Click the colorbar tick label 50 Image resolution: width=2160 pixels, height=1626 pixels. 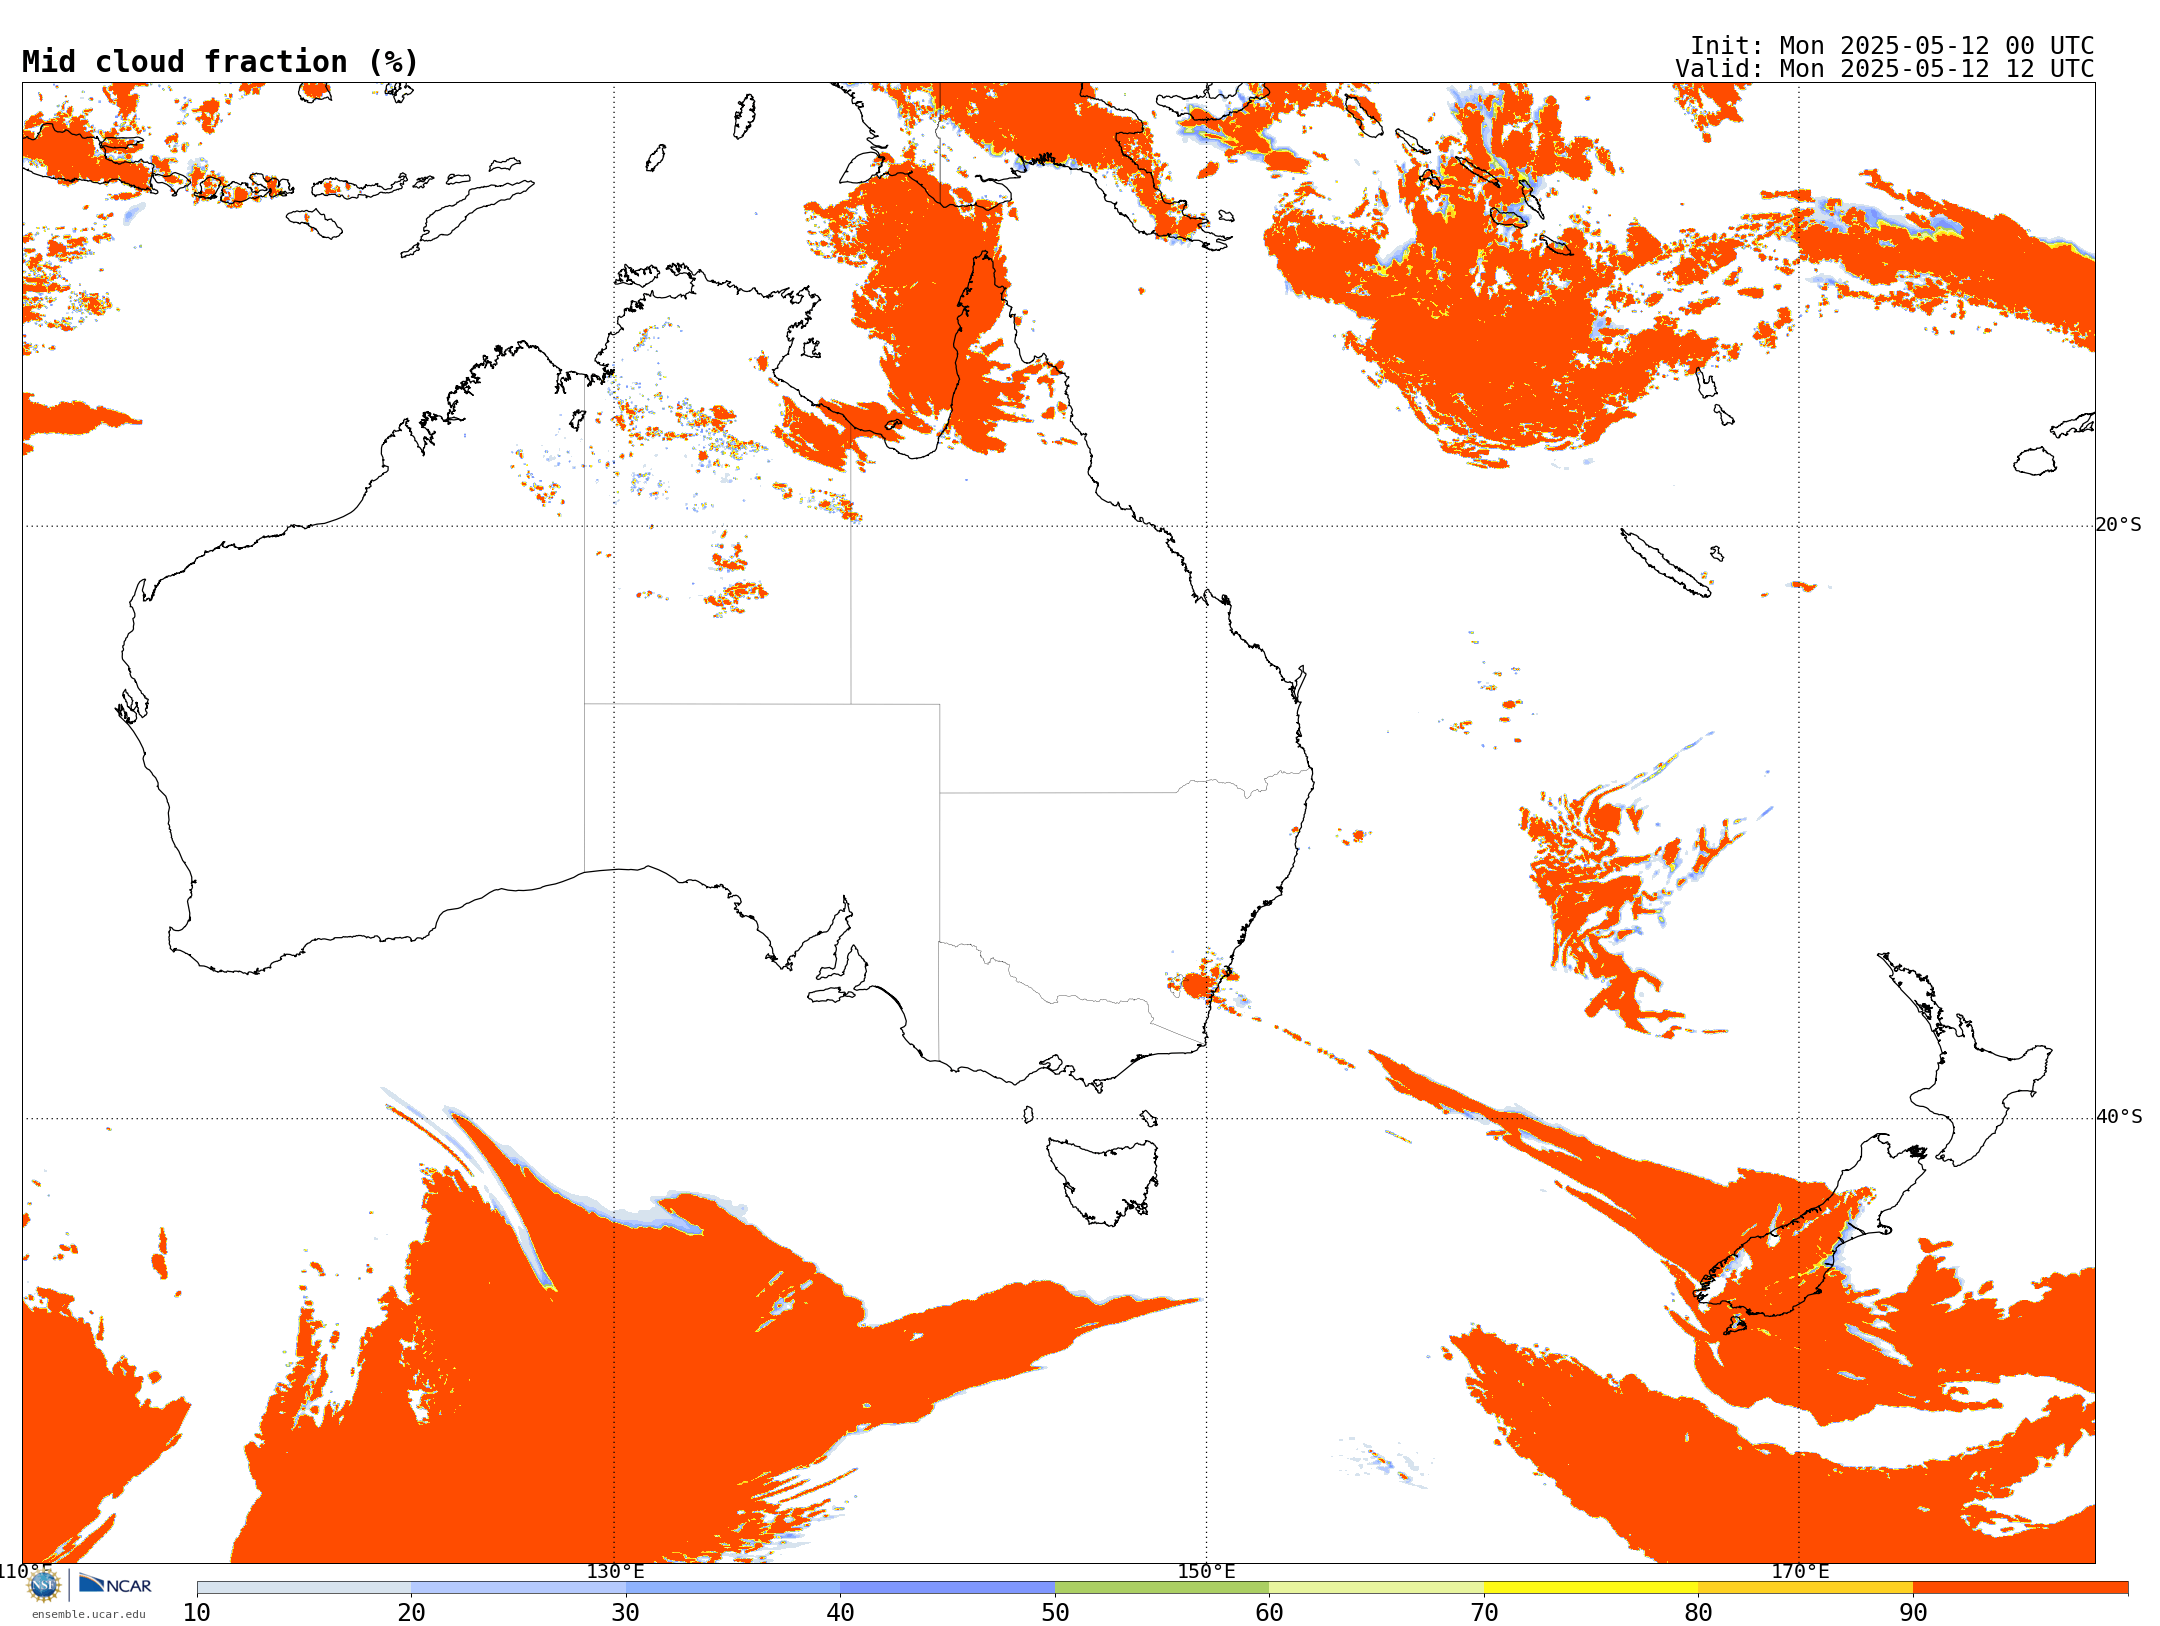click(1055, 1612)
